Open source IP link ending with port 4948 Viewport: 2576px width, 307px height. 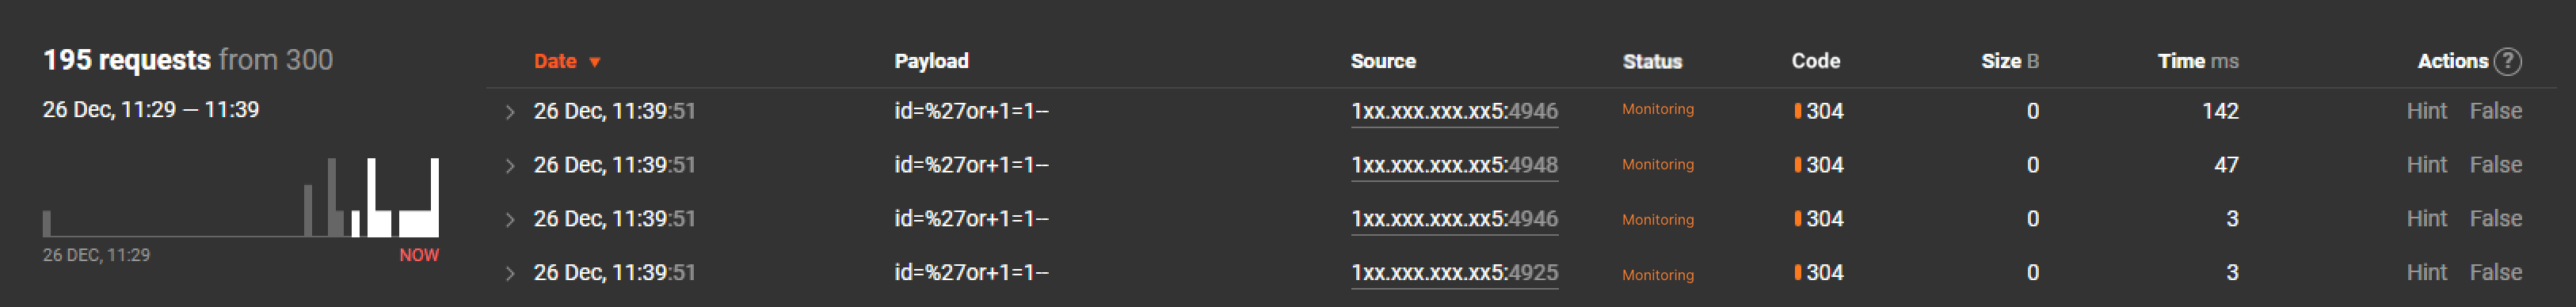pos(1454,166)
